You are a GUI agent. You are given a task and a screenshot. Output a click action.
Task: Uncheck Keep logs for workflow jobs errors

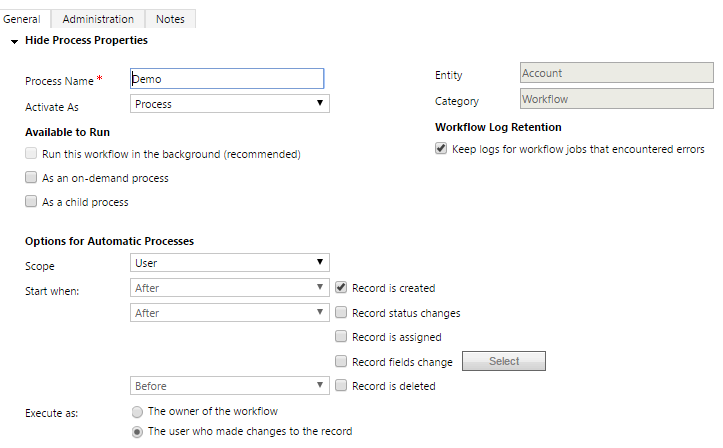pos(441,148)
